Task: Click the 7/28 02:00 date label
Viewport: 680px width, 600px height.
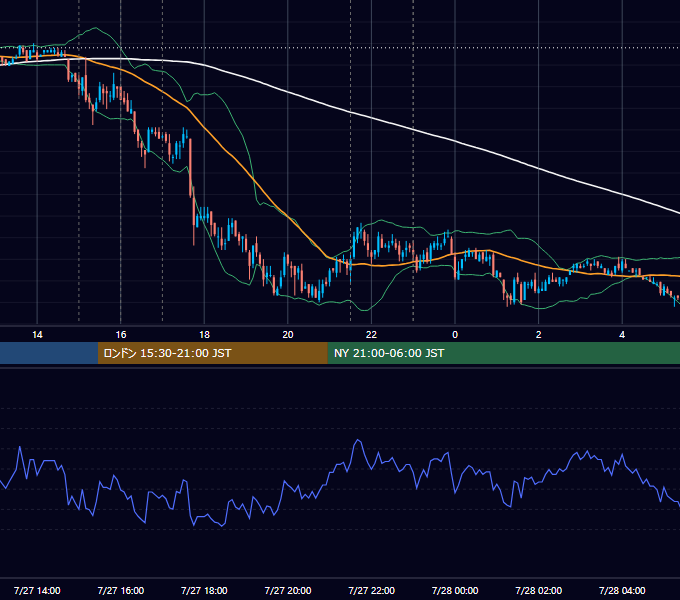Action: pyautogui.click(x=539, y=590)
